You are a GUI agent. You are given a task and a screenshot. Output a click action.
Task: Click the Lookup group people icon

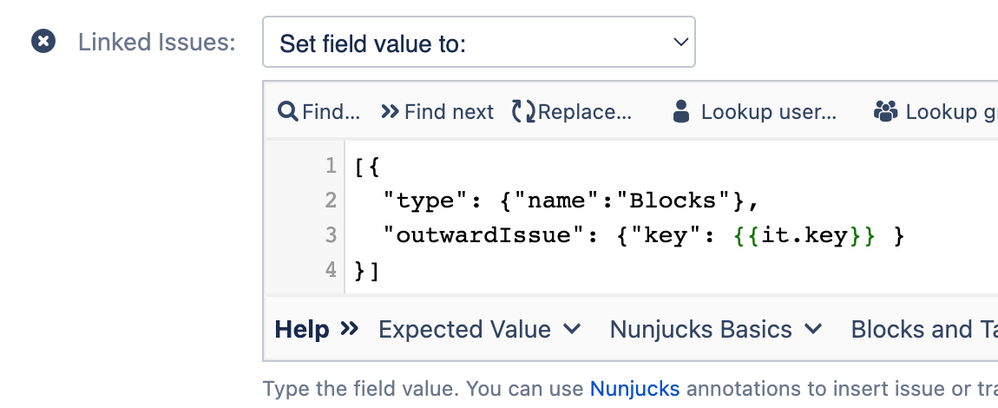[x=886, y=112]
